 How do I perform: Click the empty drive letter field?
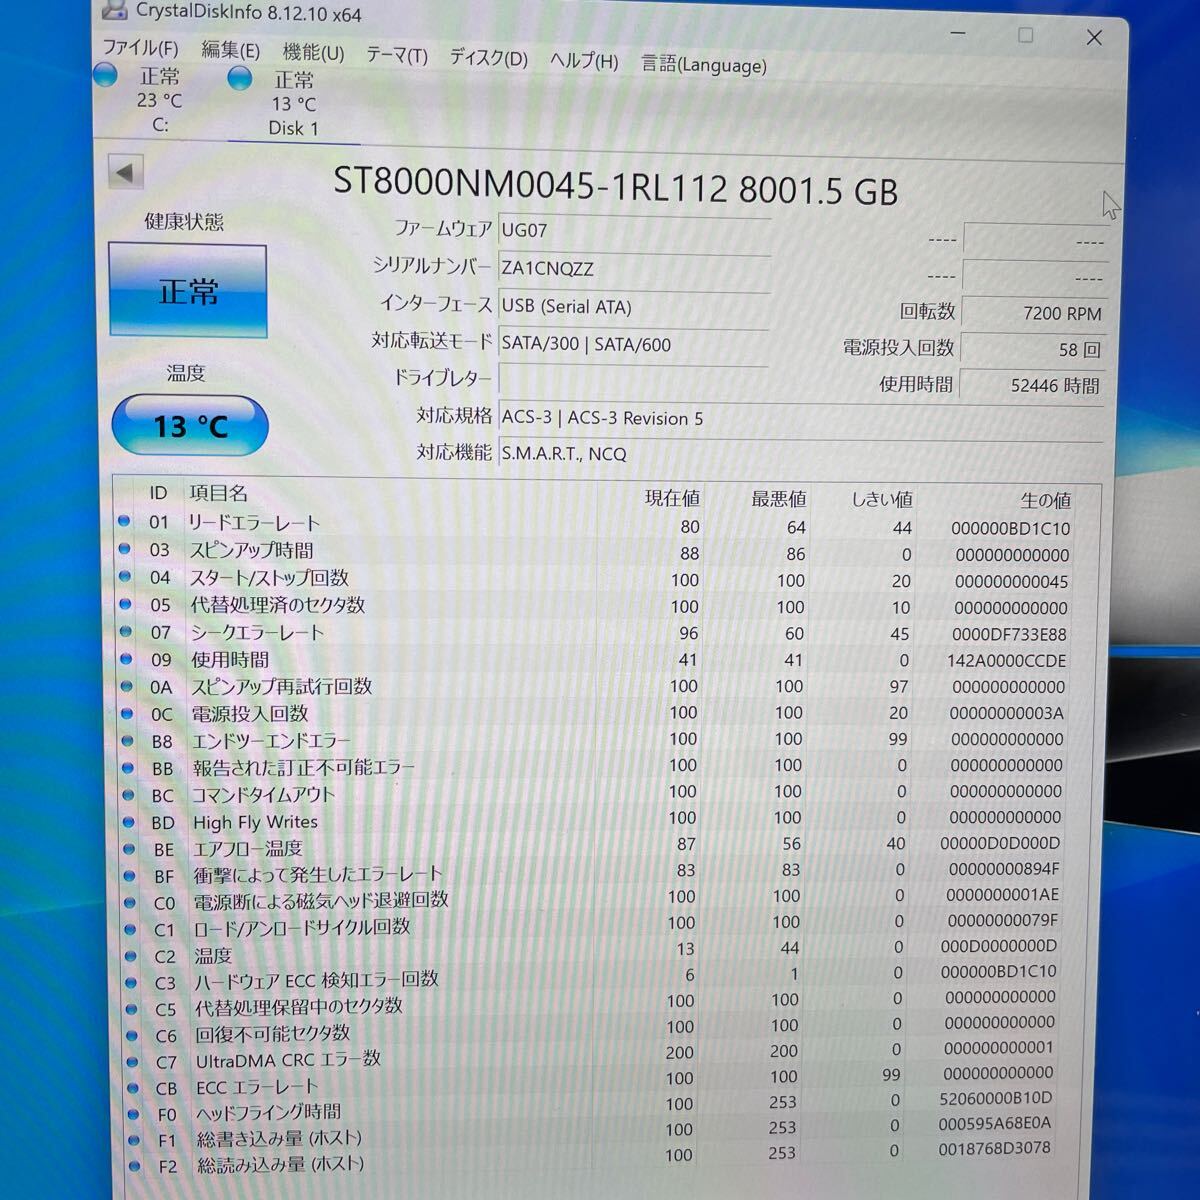click(x=634, y=380)
